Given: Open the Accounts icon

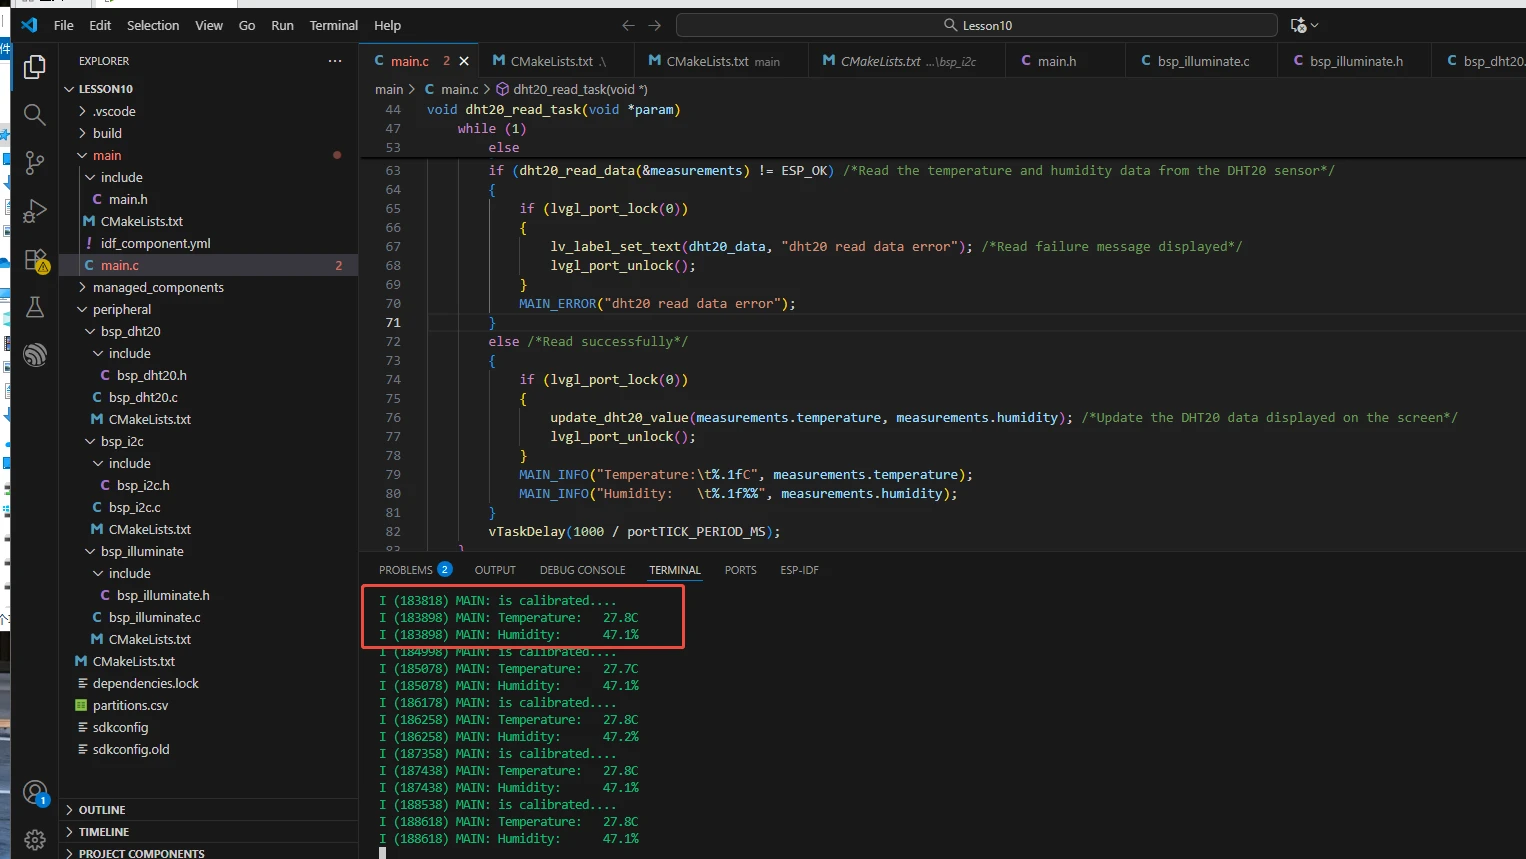Looking at the screenshot, I should tap(34, 793).
